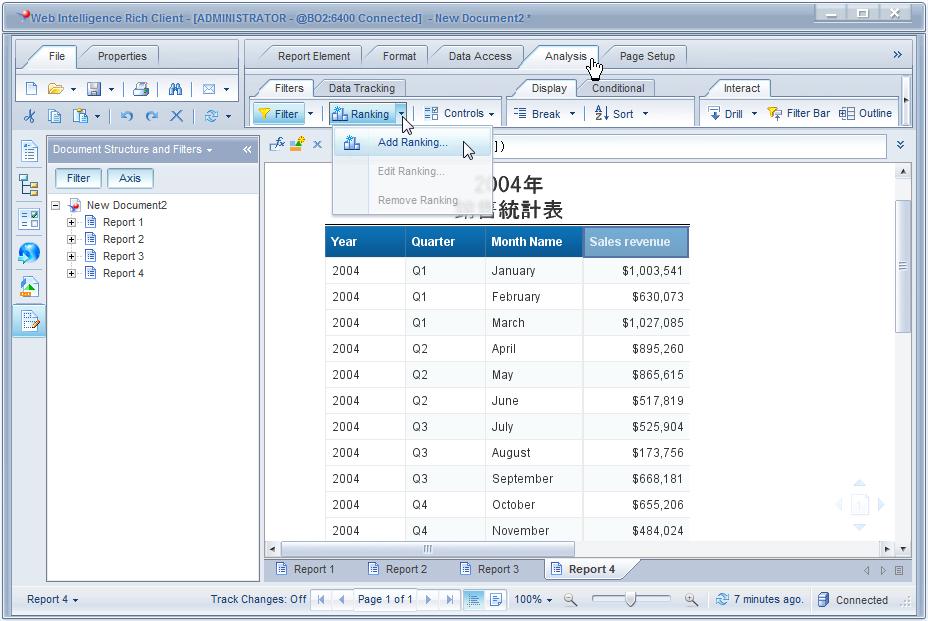Print the document with printer icon
The width and height of the screenshot is (928, 621).
pyautogui.click(x=141, y=89)
